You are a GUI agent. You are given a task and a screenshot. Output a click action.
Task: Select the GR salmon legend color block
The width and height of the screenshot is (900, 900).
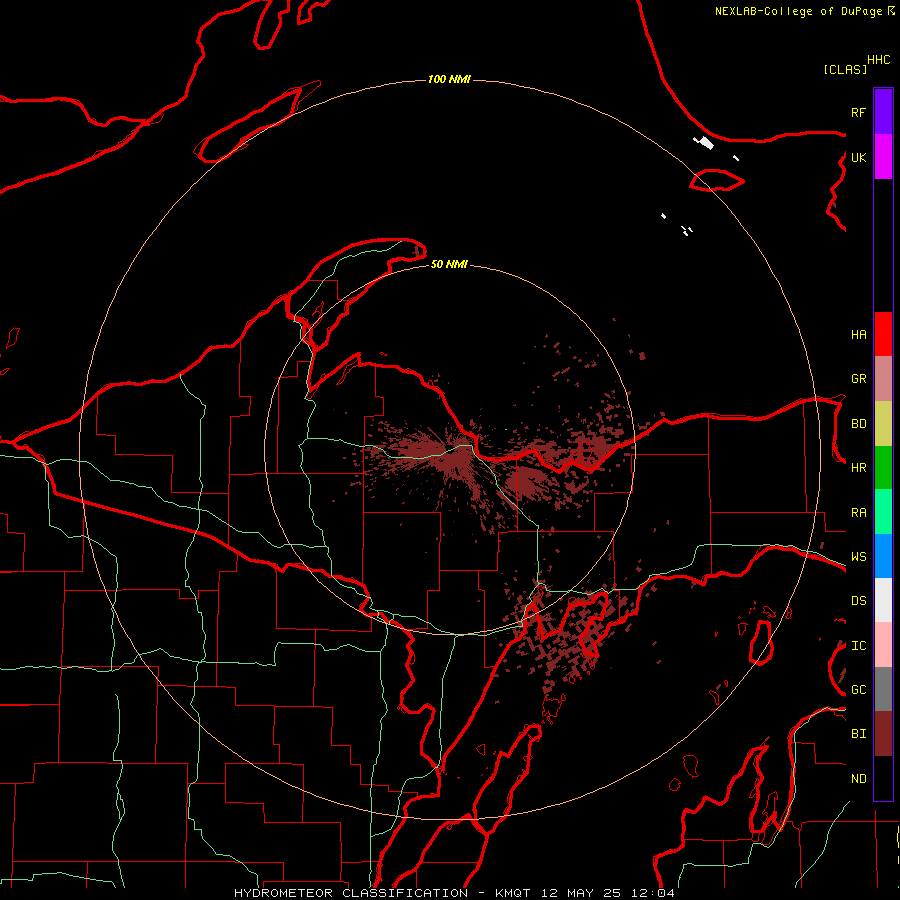point(883,379)
